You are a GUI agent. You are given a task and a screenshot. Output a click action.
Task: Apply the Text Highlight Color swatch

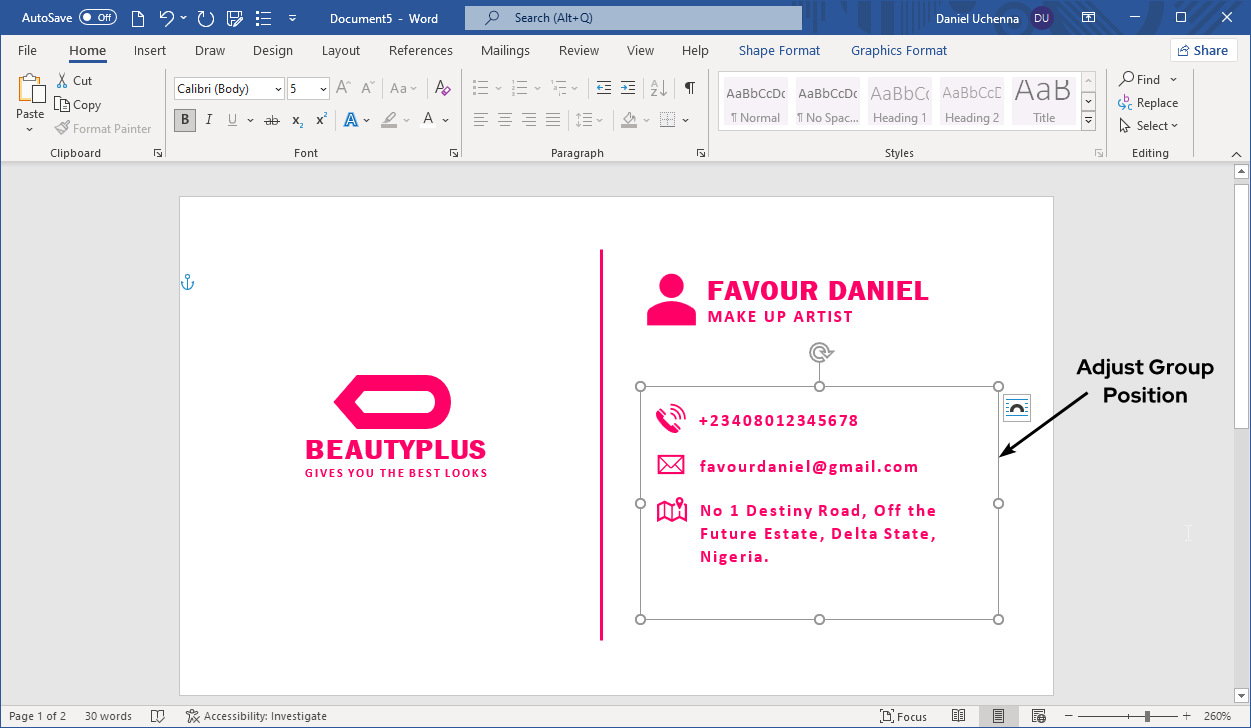point(388,119)
